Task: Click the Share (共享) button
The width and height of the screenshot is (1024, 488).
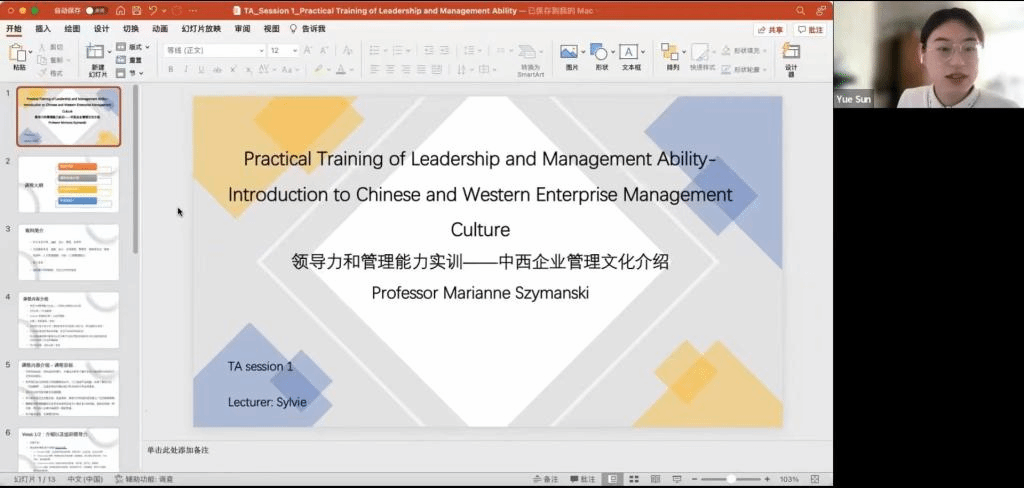Action: click(771, 30)
